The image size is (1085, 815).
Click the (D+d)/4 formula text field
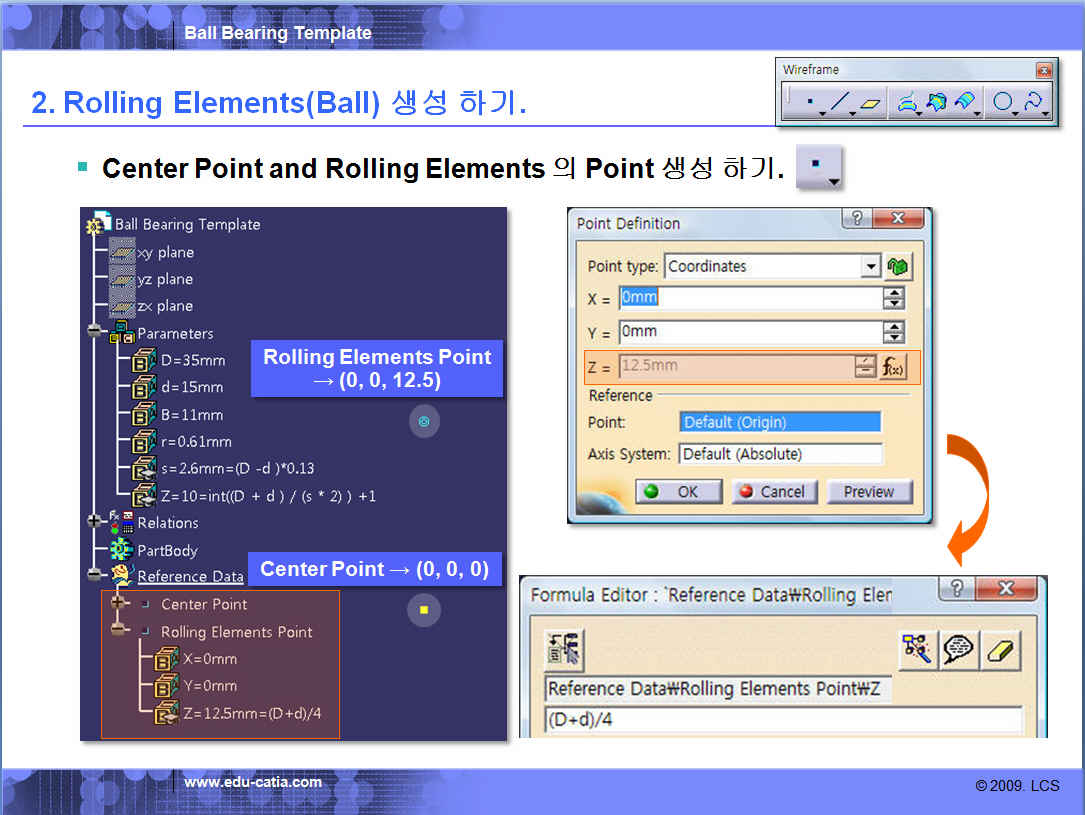point(784,720)
